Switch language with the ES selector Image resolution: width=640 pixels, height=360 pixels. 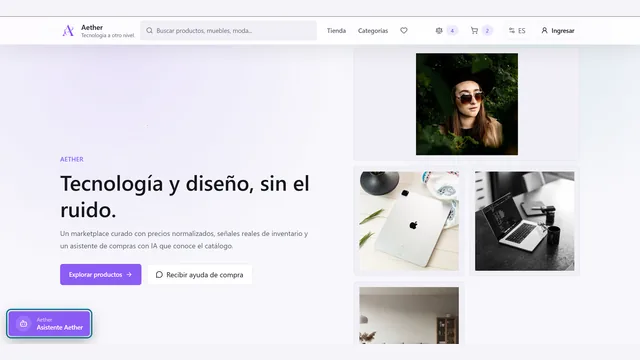tap(517, 31)
